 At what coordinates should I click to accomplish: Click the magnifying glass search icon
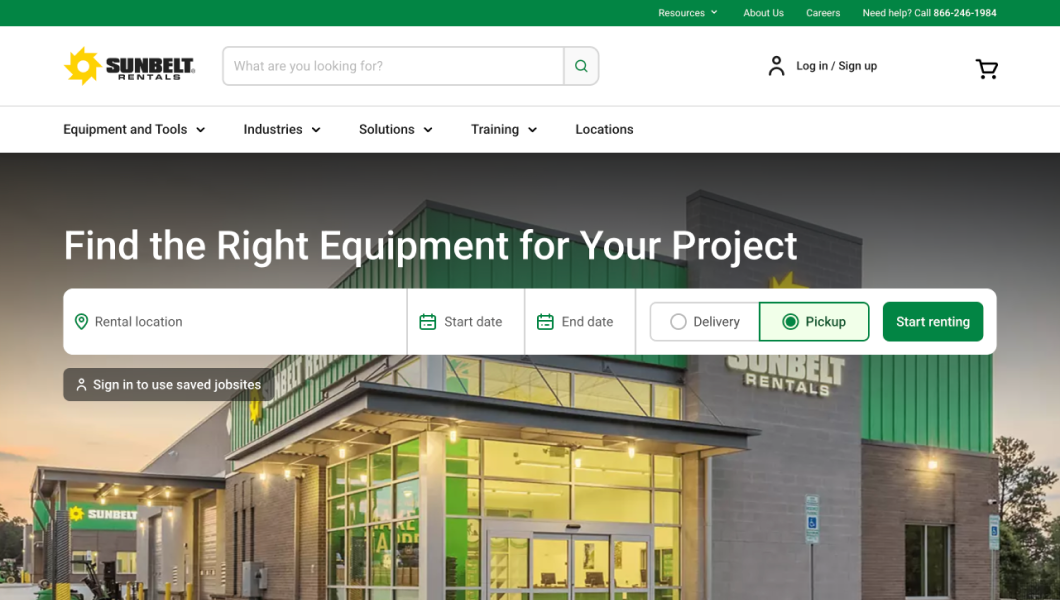click(x=581, y=66)
